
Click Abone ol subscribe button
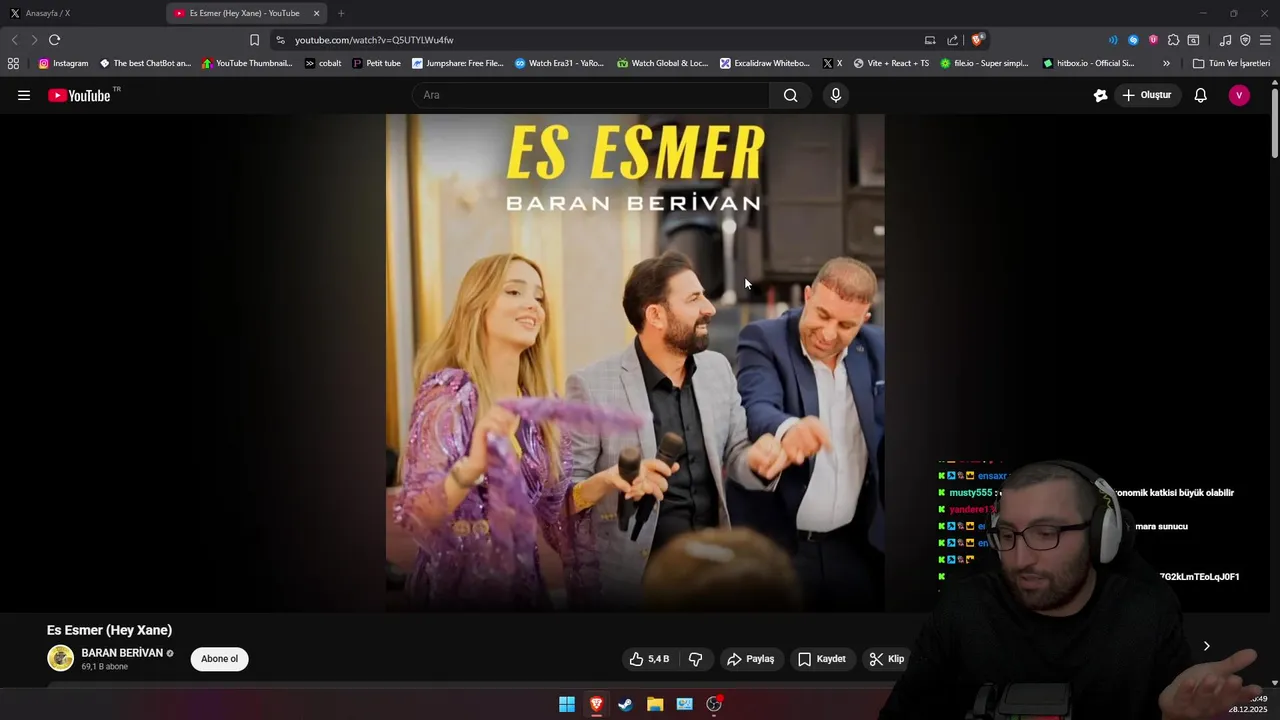coord(219,659)
